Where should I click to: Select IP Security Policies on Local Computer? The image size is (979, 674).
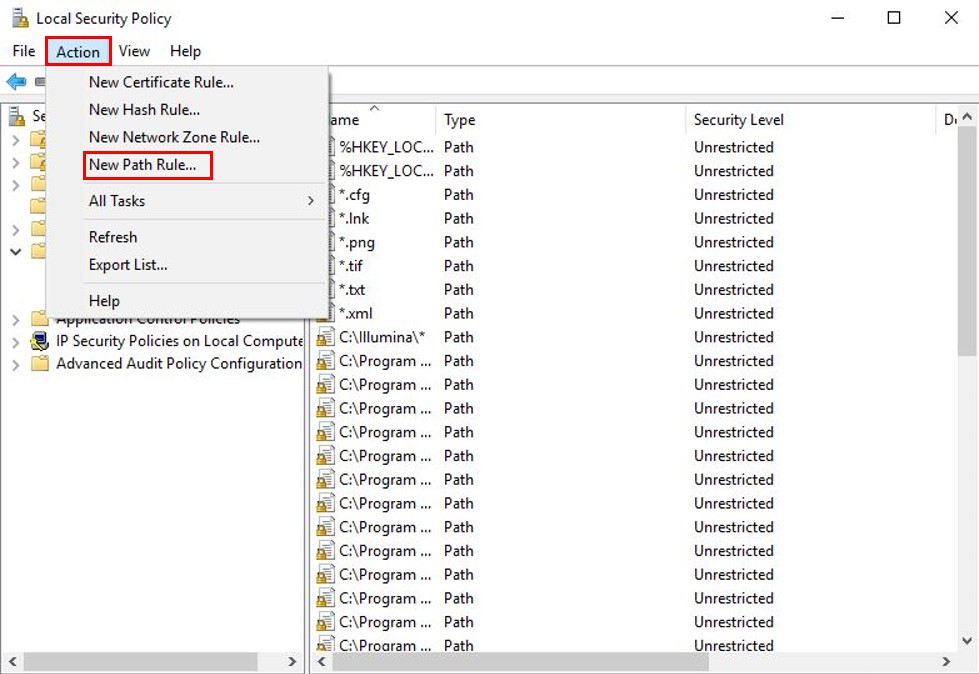coord(179,341)
